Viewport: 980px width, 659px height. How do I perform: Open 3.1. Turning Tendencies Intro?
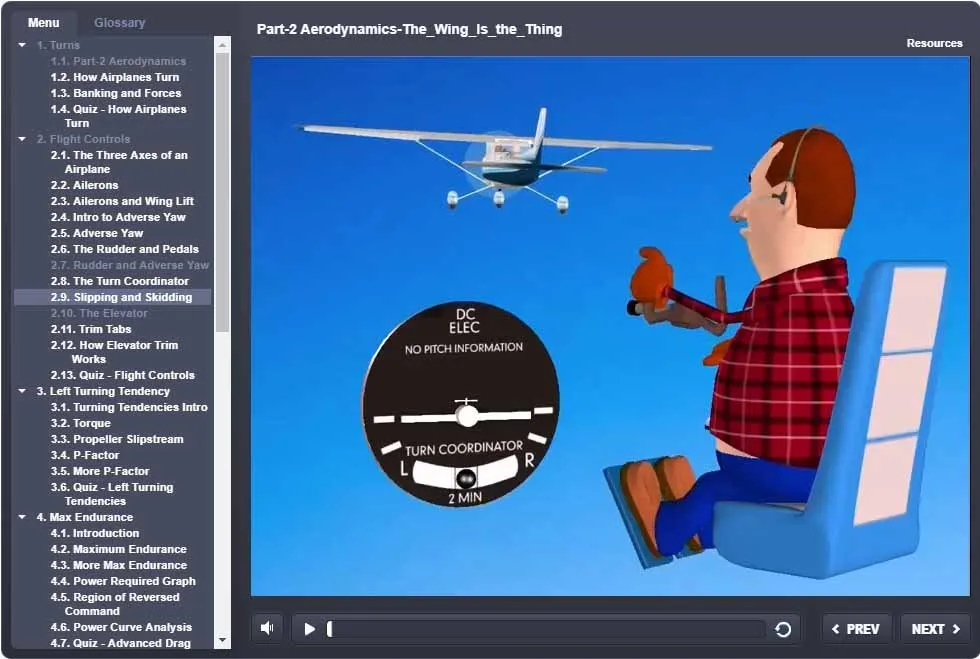[x=129, y=407]
